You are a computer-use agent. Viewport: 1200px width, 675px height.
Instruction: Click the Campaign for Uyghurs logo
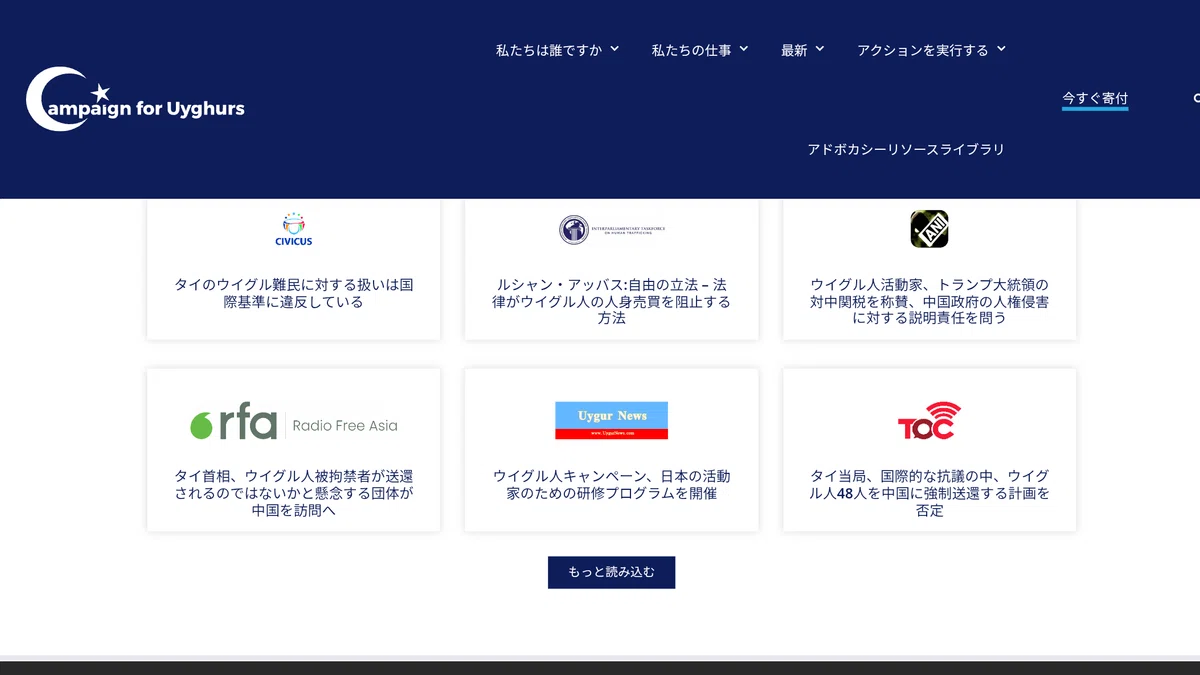[135, 99]
